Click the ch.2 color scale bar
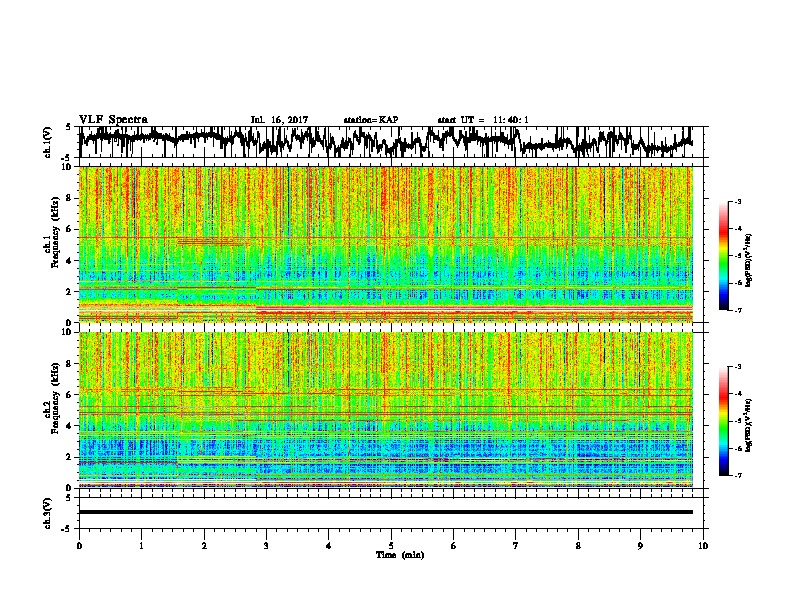Image resolution: width=792 pixels, height=612 pixels. click(x=723, y=421)
